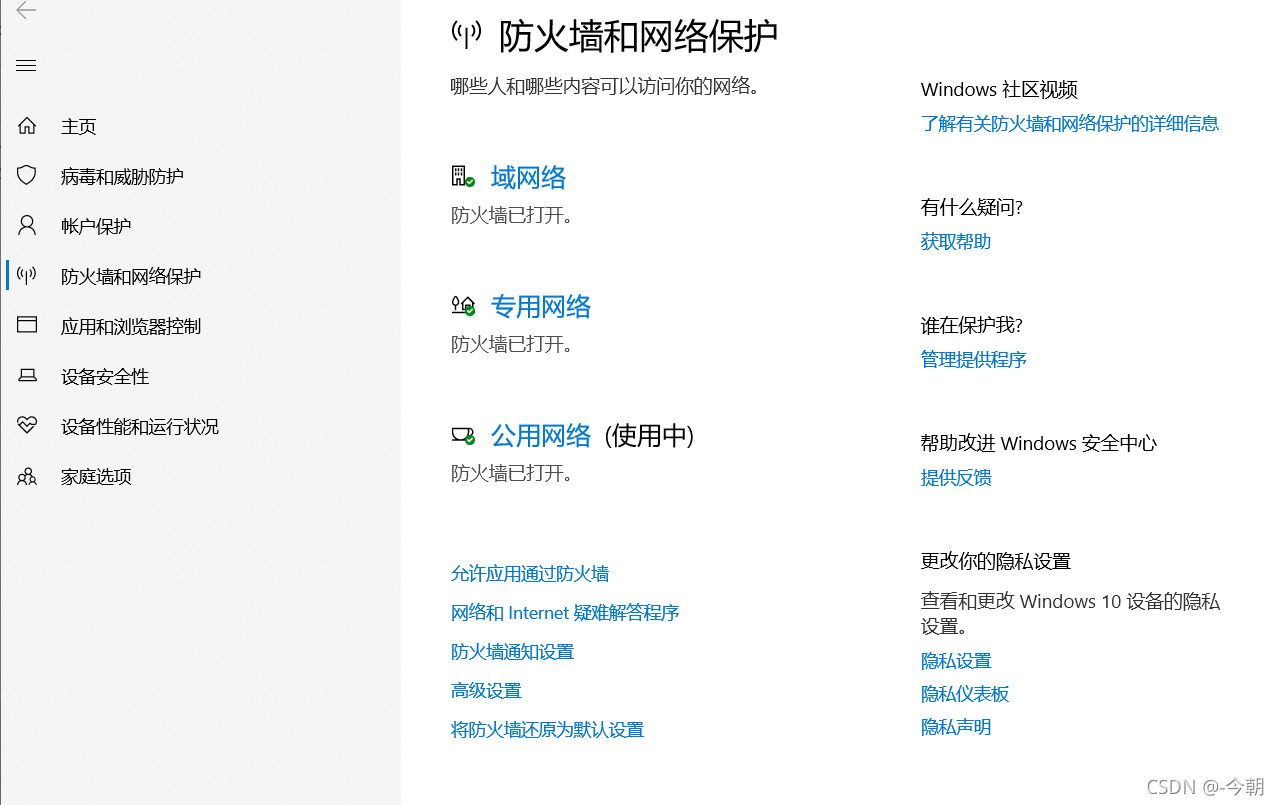Screen dimensions: 1279x805
Task: Launch 网络和 Internet 疑难解答程序
Action: [565, 612]
